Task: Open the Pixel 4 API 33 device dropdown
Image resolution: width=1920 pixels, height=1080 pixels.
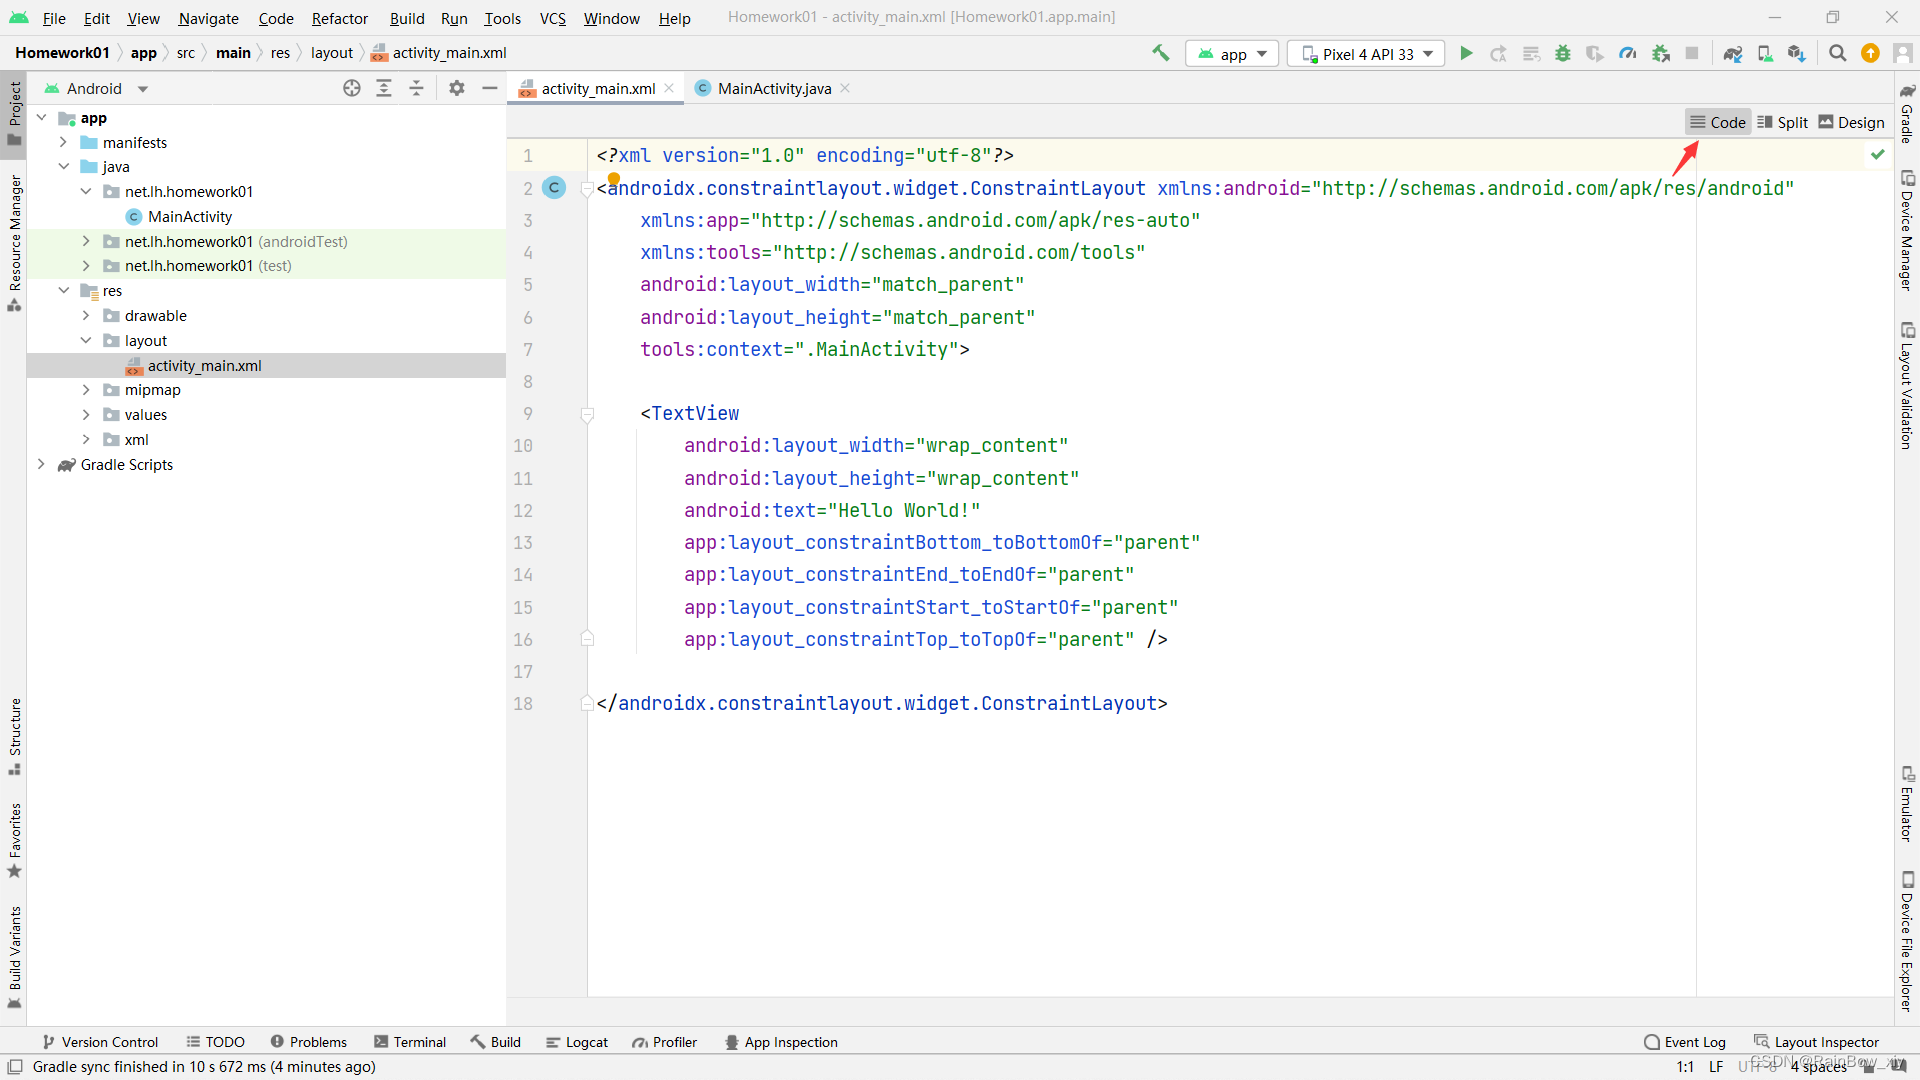Action: (x=1366, y=53)
